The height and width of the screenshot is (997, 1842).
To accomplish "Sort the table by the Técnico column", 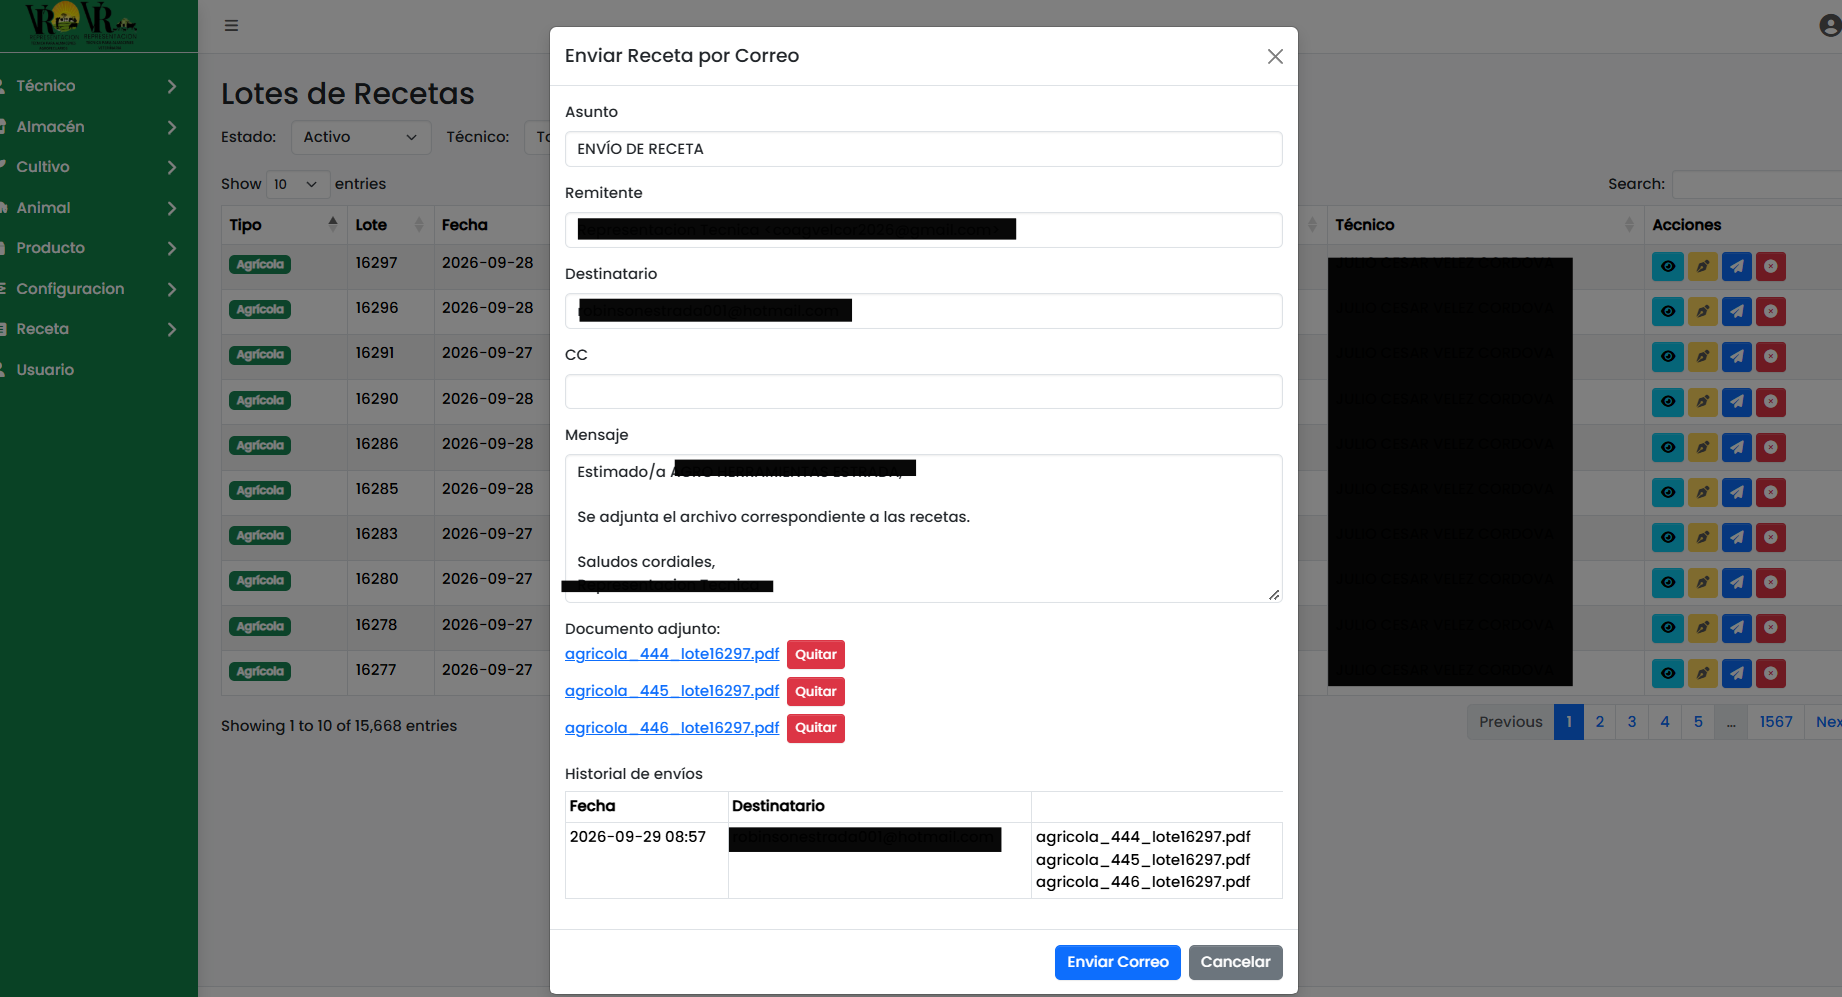I will [x=1485, y=225].
